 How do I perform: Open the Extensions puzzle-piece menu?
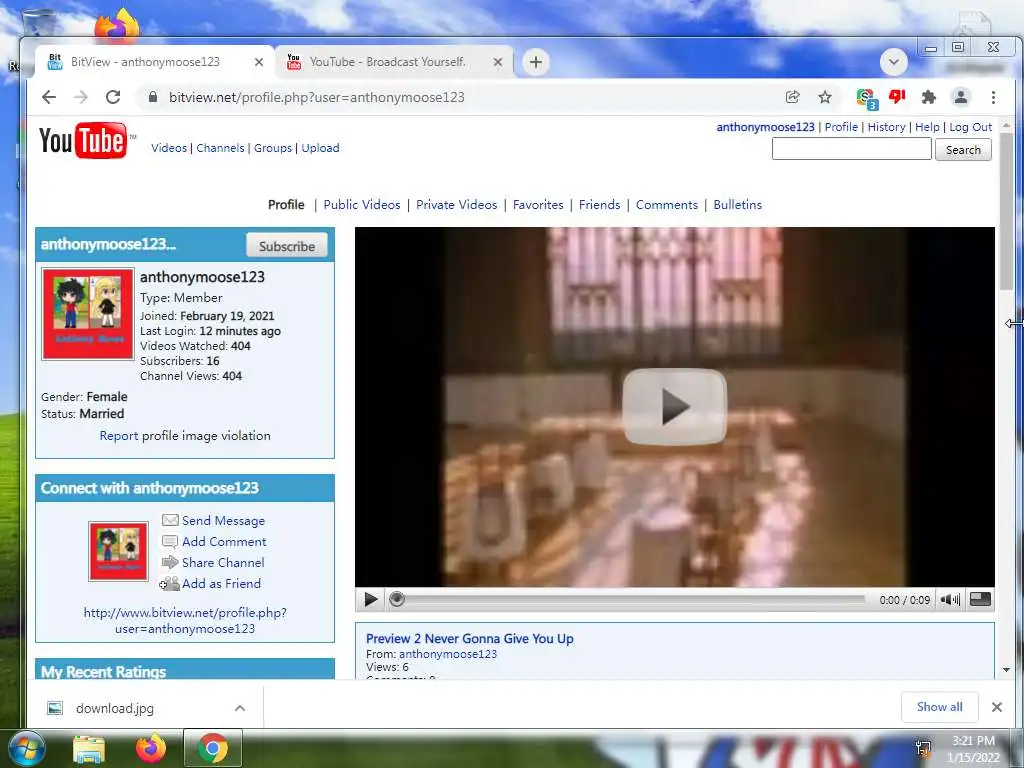[x=928, y=97]
